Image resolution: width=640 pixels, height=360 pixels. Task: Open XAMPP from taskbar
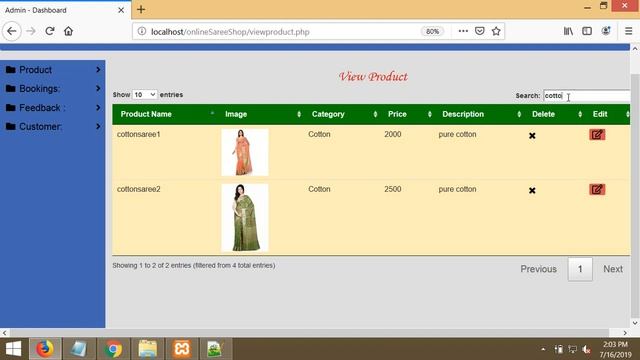(182, 349)
